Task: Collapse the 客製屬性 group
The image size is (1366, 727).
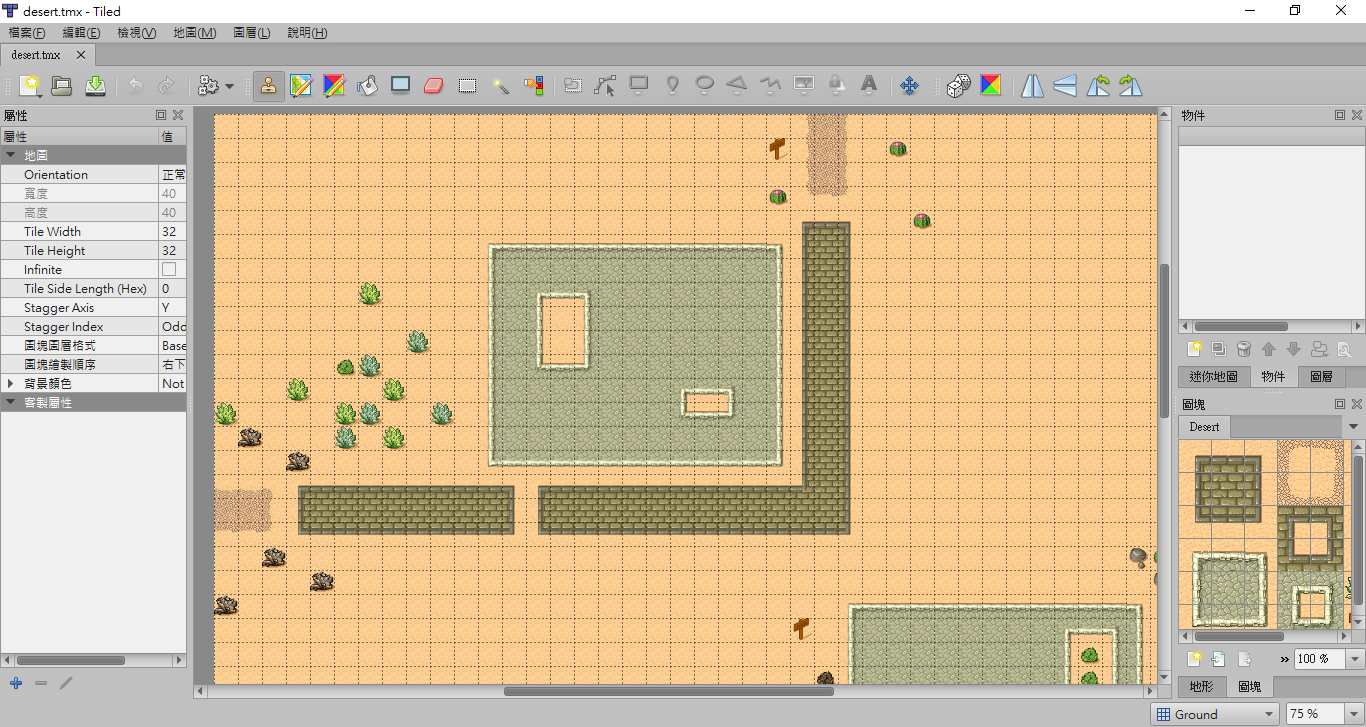Action: tap(11, 403)
